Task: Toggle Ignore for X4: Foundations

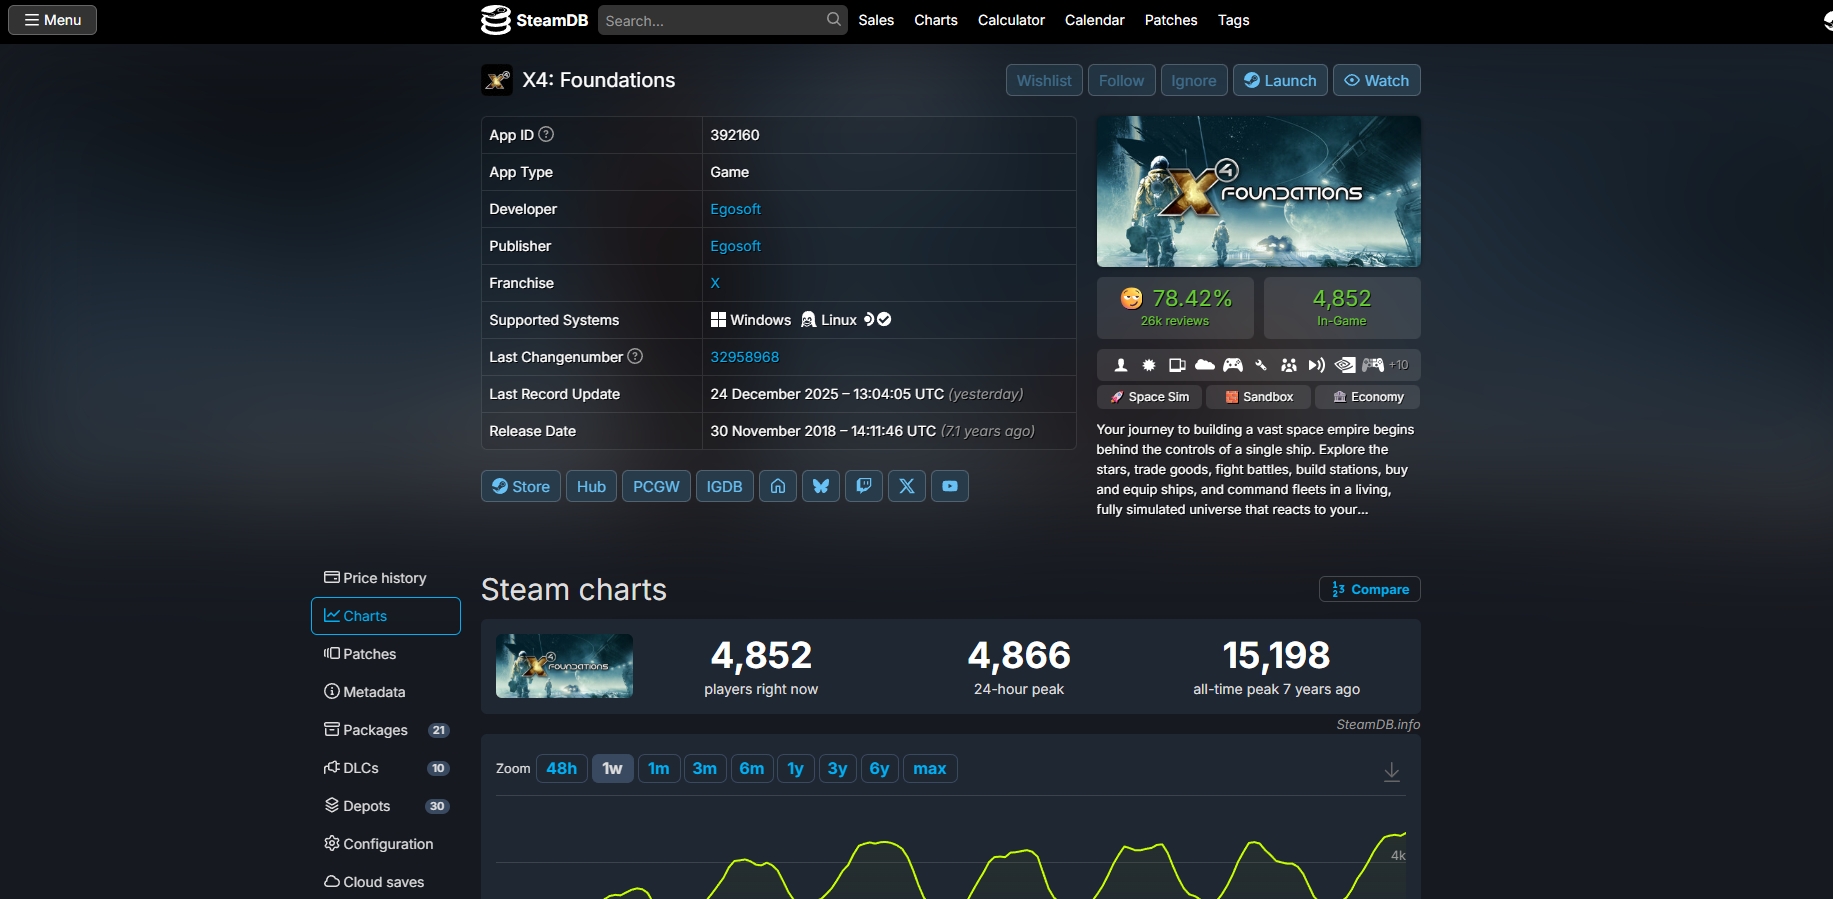Action: point(1194,80)
